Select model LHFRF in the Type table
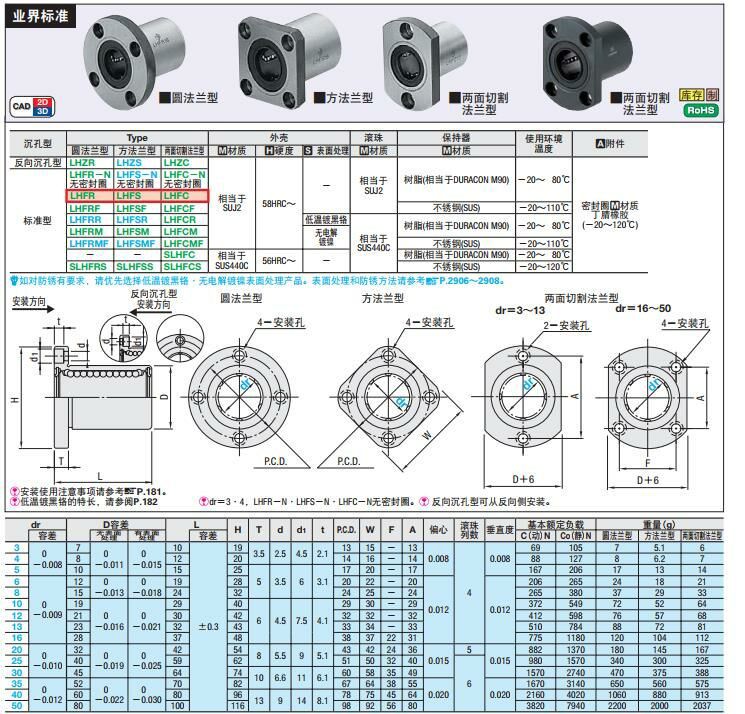Viewport: 745px width, 714px height. 85,209
